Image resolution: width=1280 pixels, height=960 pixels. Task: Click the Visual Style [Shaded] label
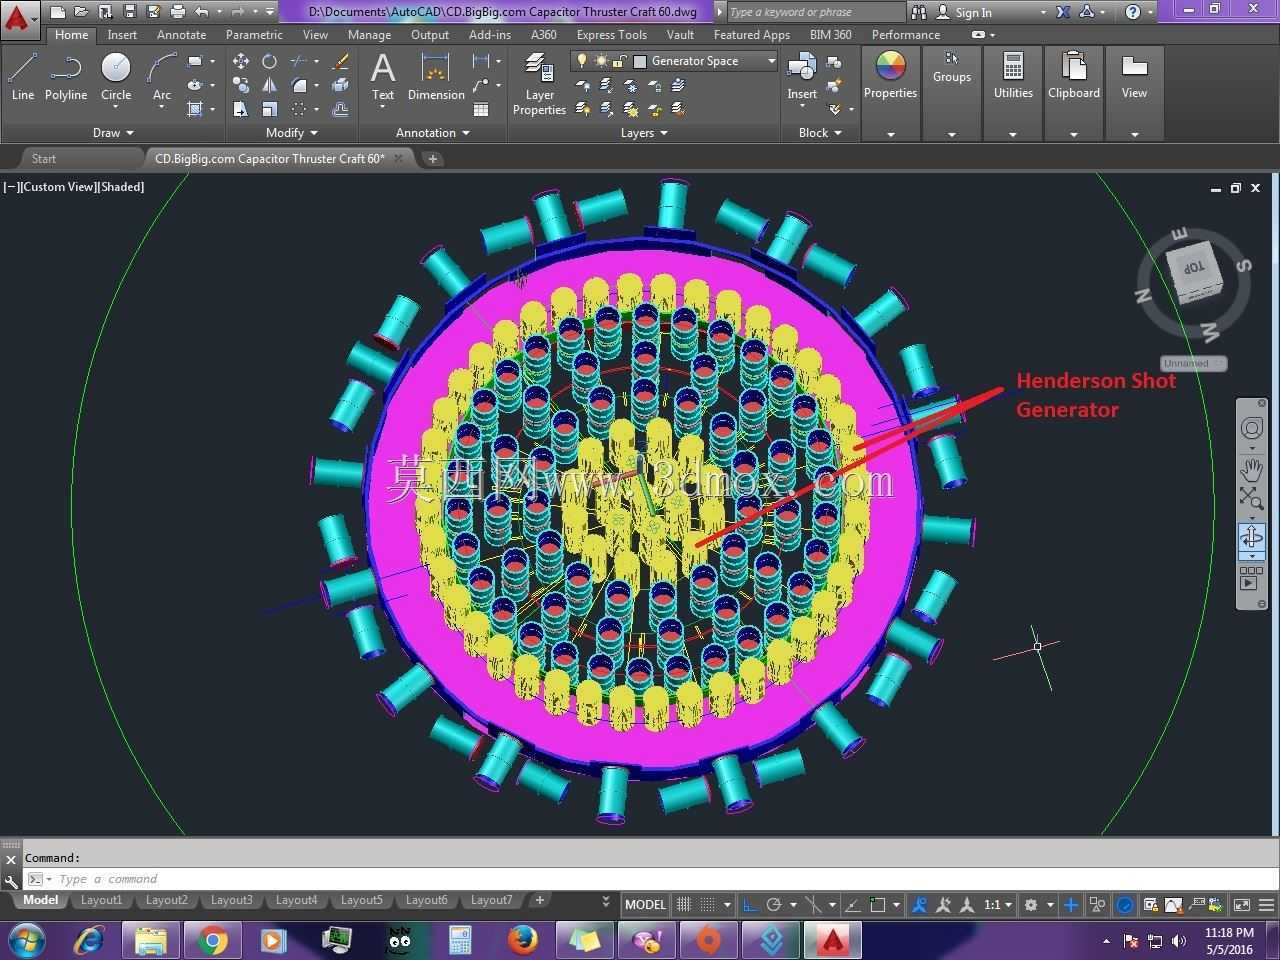[120, 187]
